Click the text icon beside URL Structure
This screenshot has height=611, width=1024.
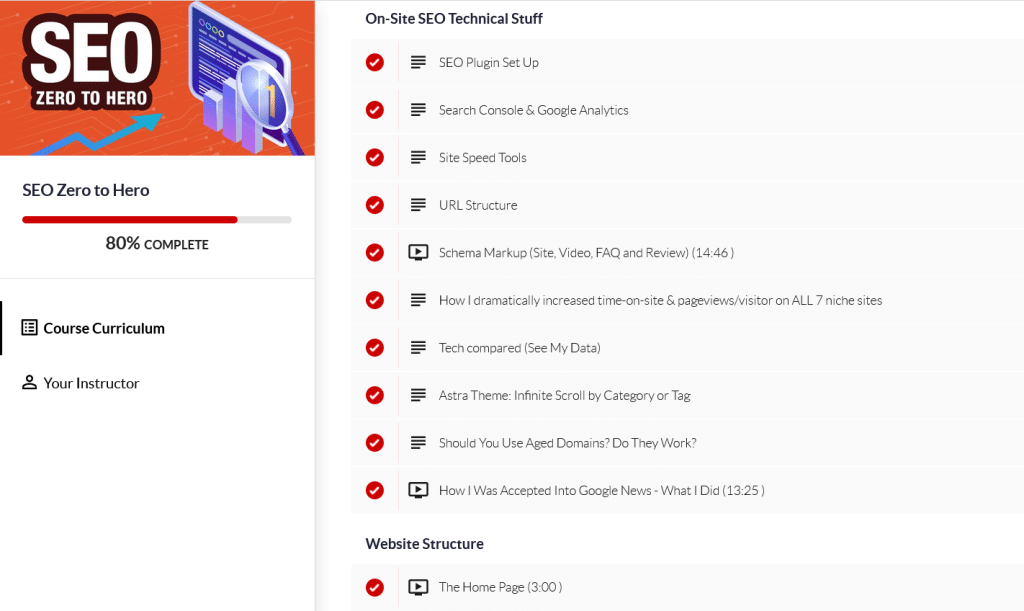pos(418,205)
